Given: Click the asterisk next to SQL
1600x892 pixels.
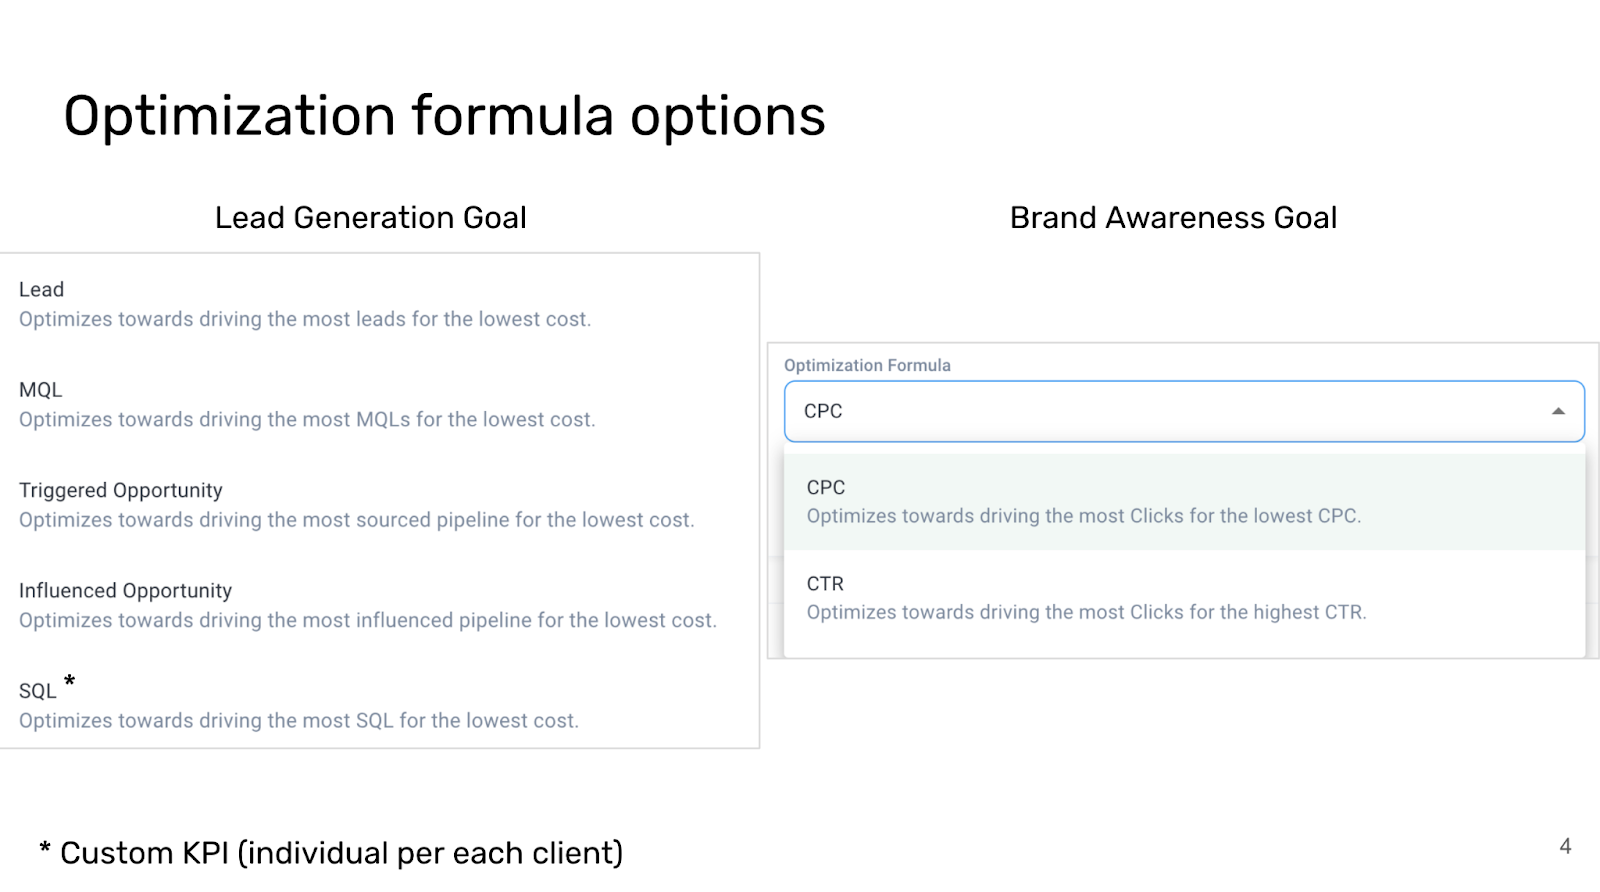Looking at the screenshot, I should [69, 681].
